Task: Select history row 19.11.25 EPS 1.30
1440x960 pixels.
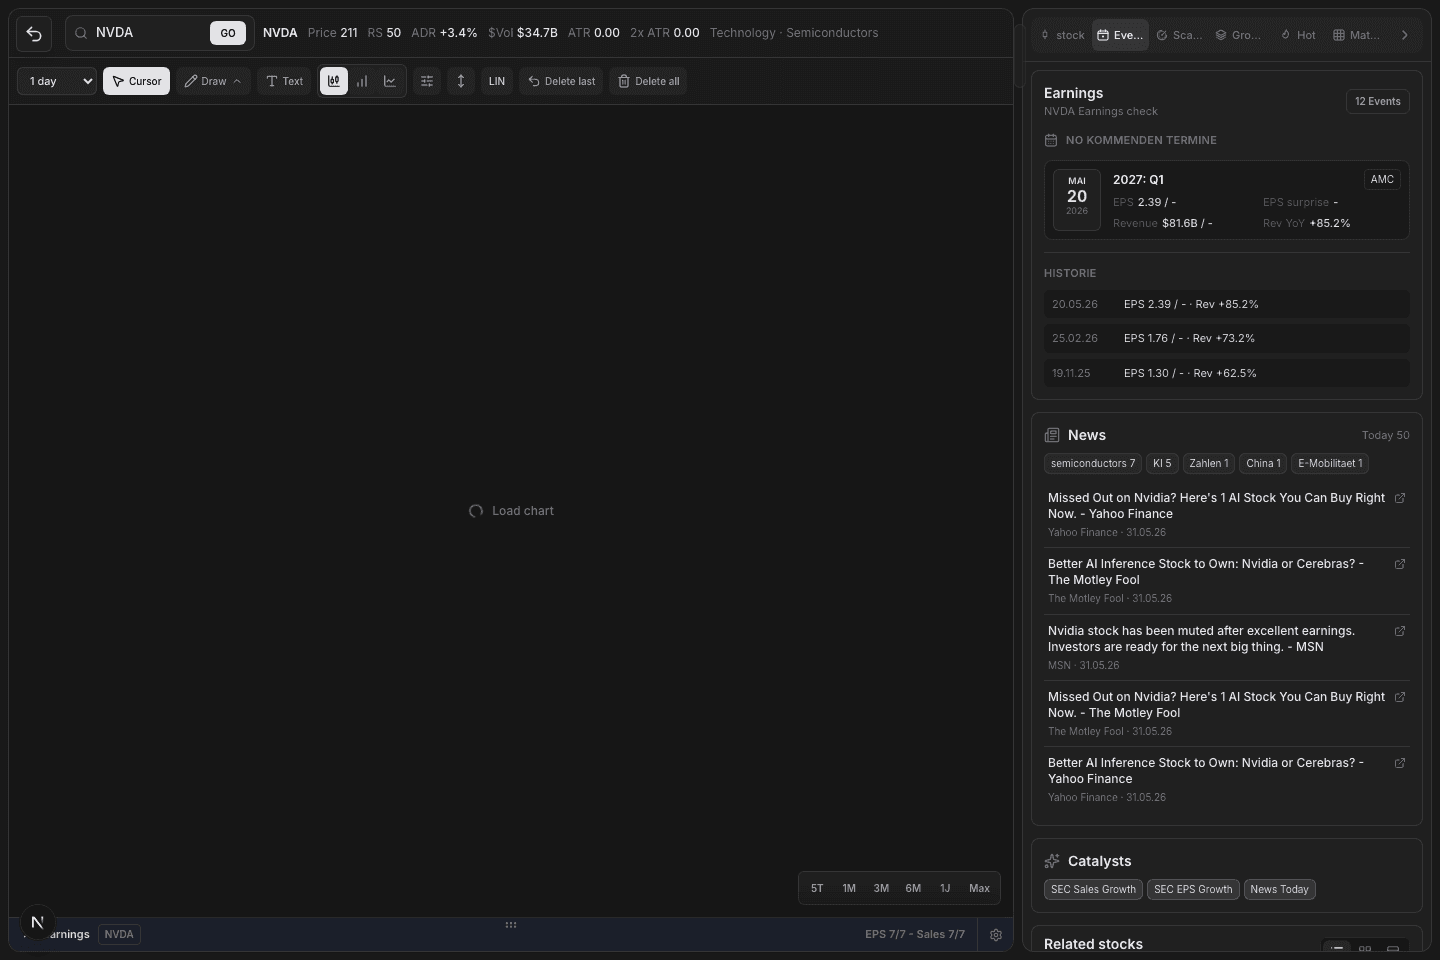Action: (1227, 373)
